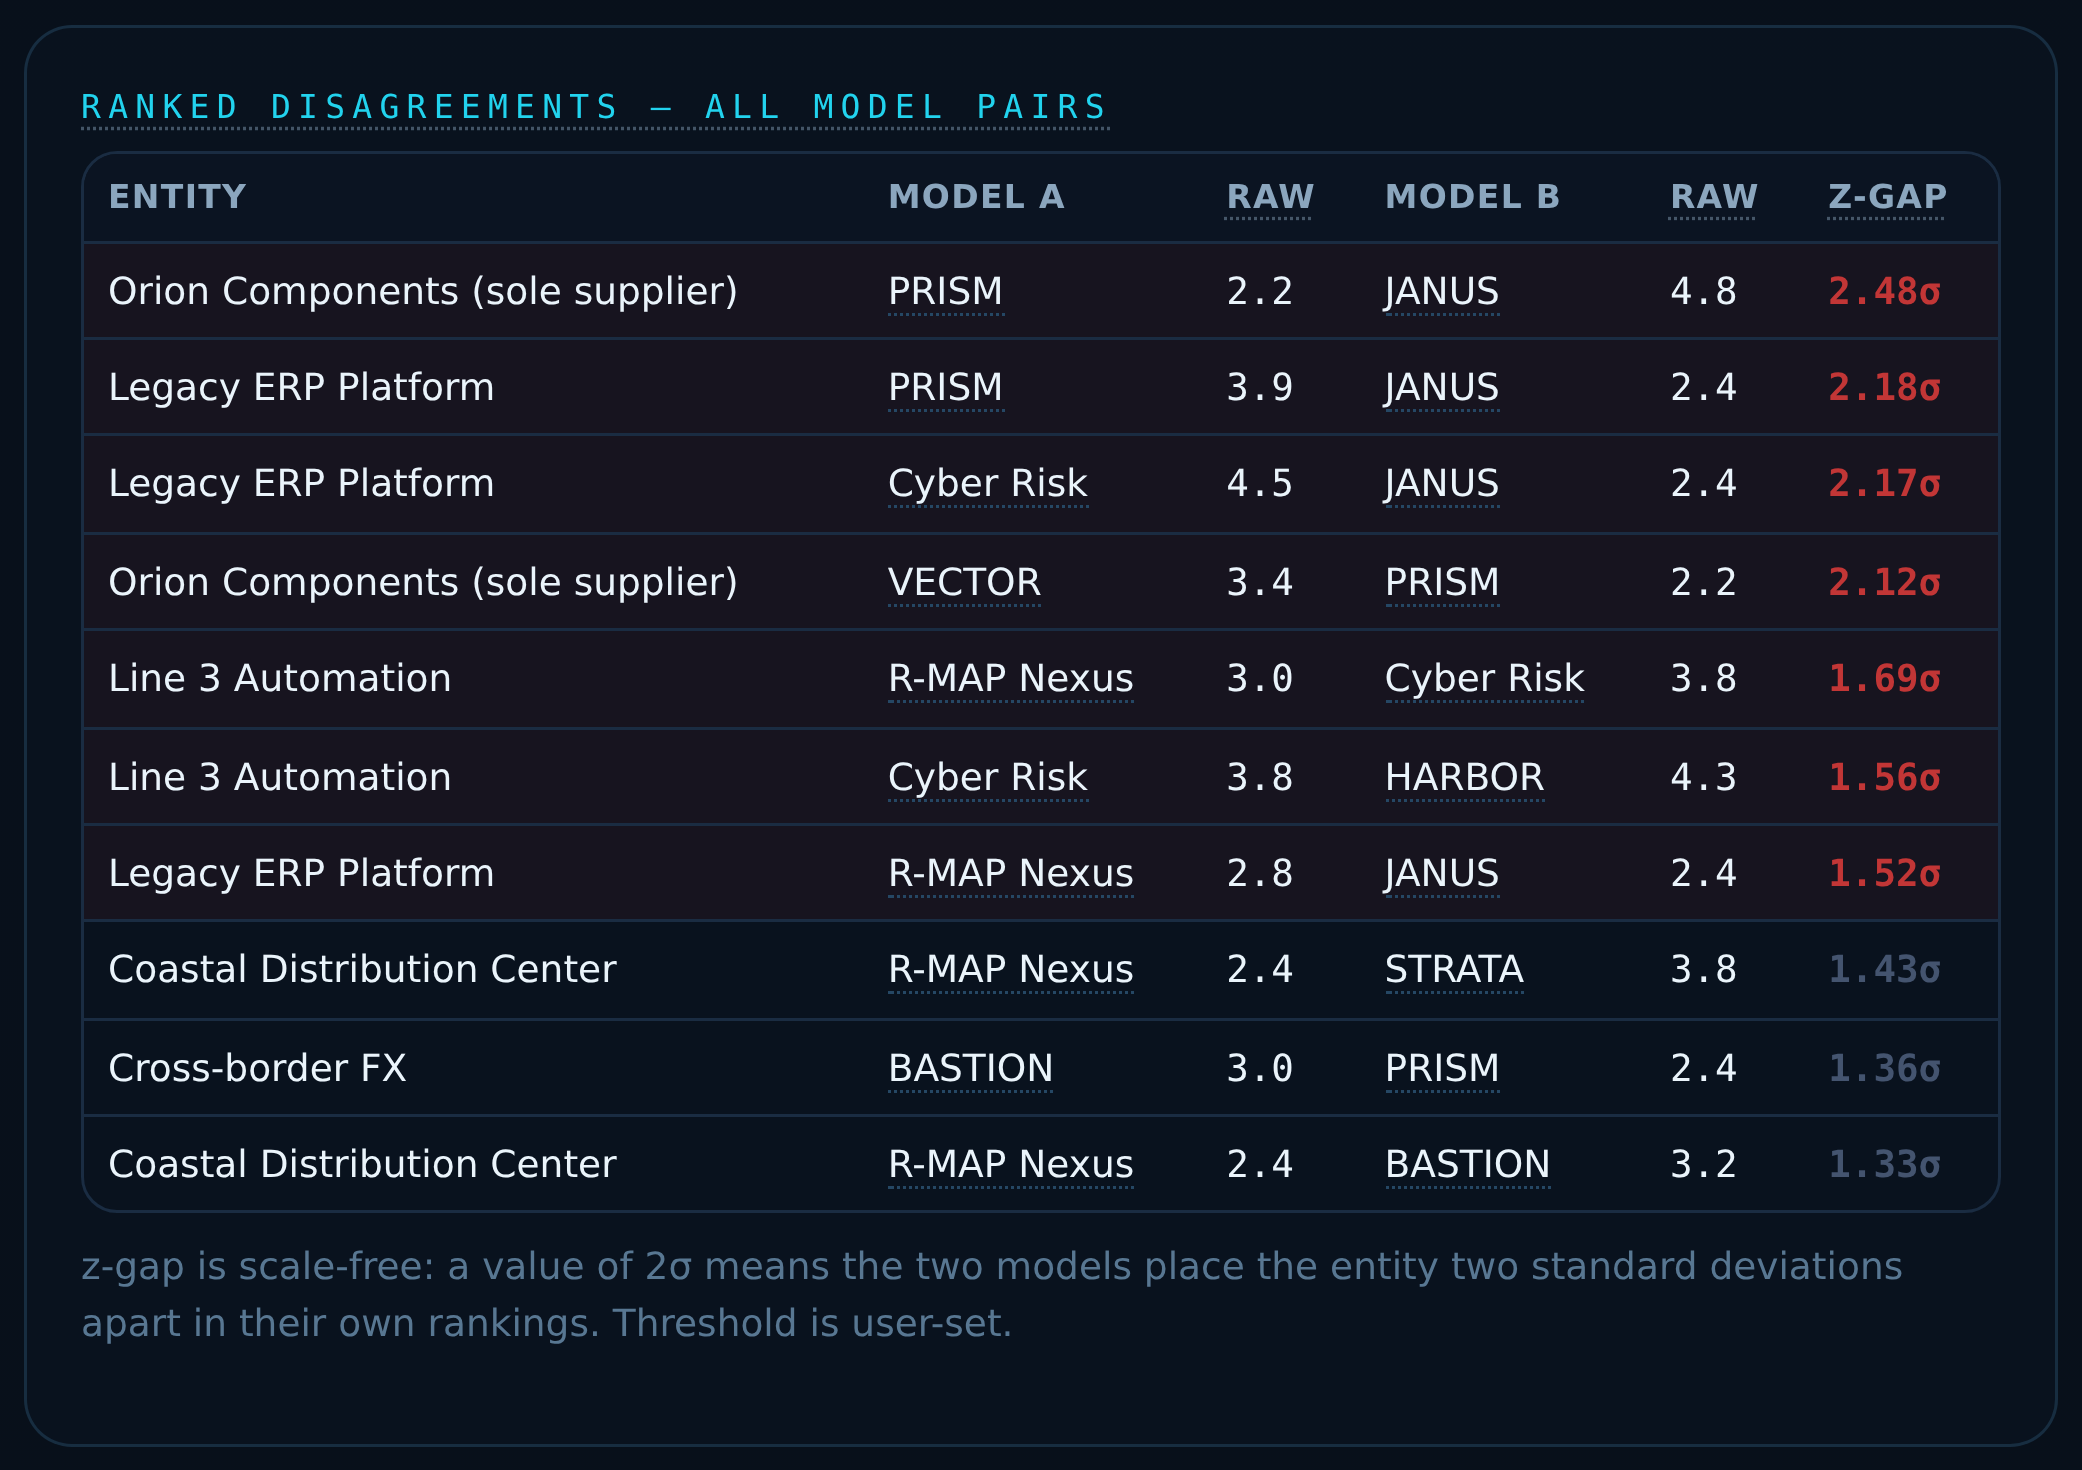Click JANUS in the 2.17σ row

coord(1441,484)
